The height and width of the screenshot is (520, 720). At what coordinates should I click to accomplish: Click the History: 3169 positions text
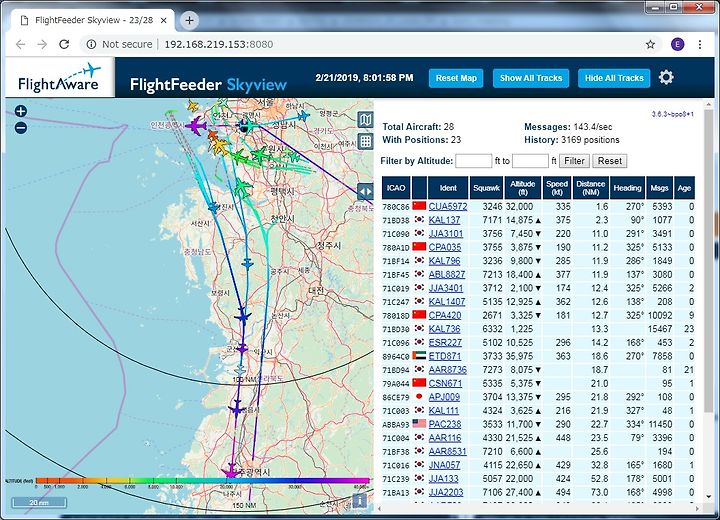pyautogui.click(x=572, y=140)
